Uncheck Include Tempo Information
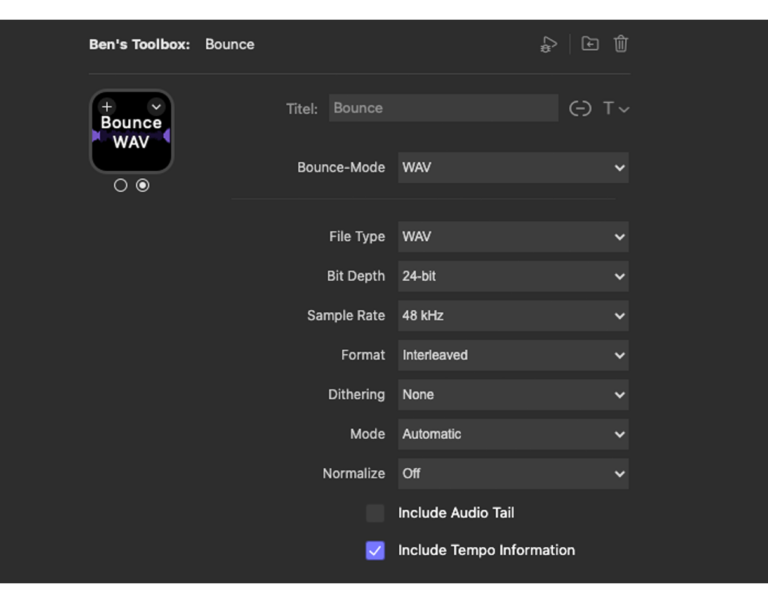Image resolution: width=768 pixels, height=603 pixels. [x=375, y=550]
